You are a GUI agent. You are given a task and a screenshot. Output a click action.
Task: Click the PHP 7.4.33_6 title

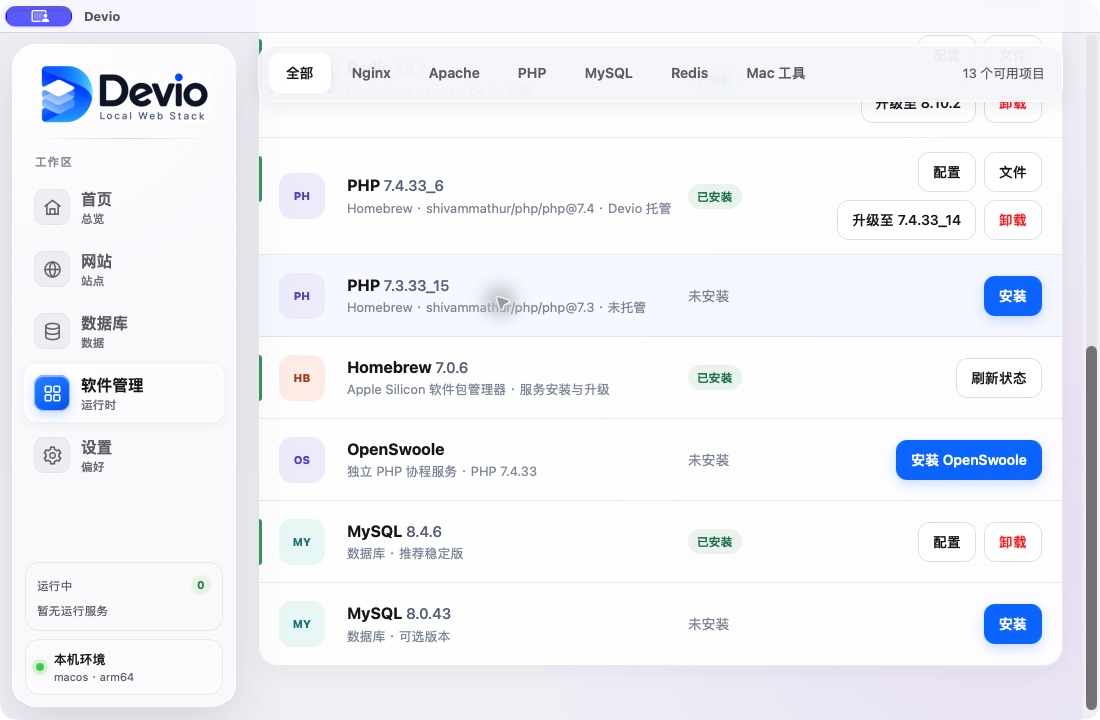(395, 186)
